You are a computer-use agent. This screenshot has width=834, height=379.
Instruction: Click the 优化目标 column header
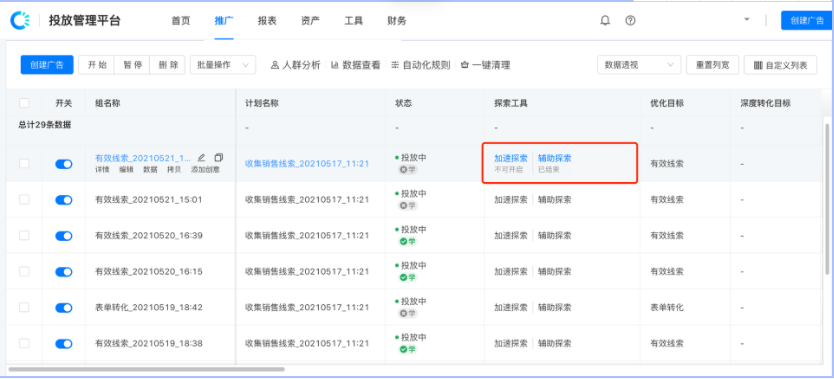tap(667, 103)
